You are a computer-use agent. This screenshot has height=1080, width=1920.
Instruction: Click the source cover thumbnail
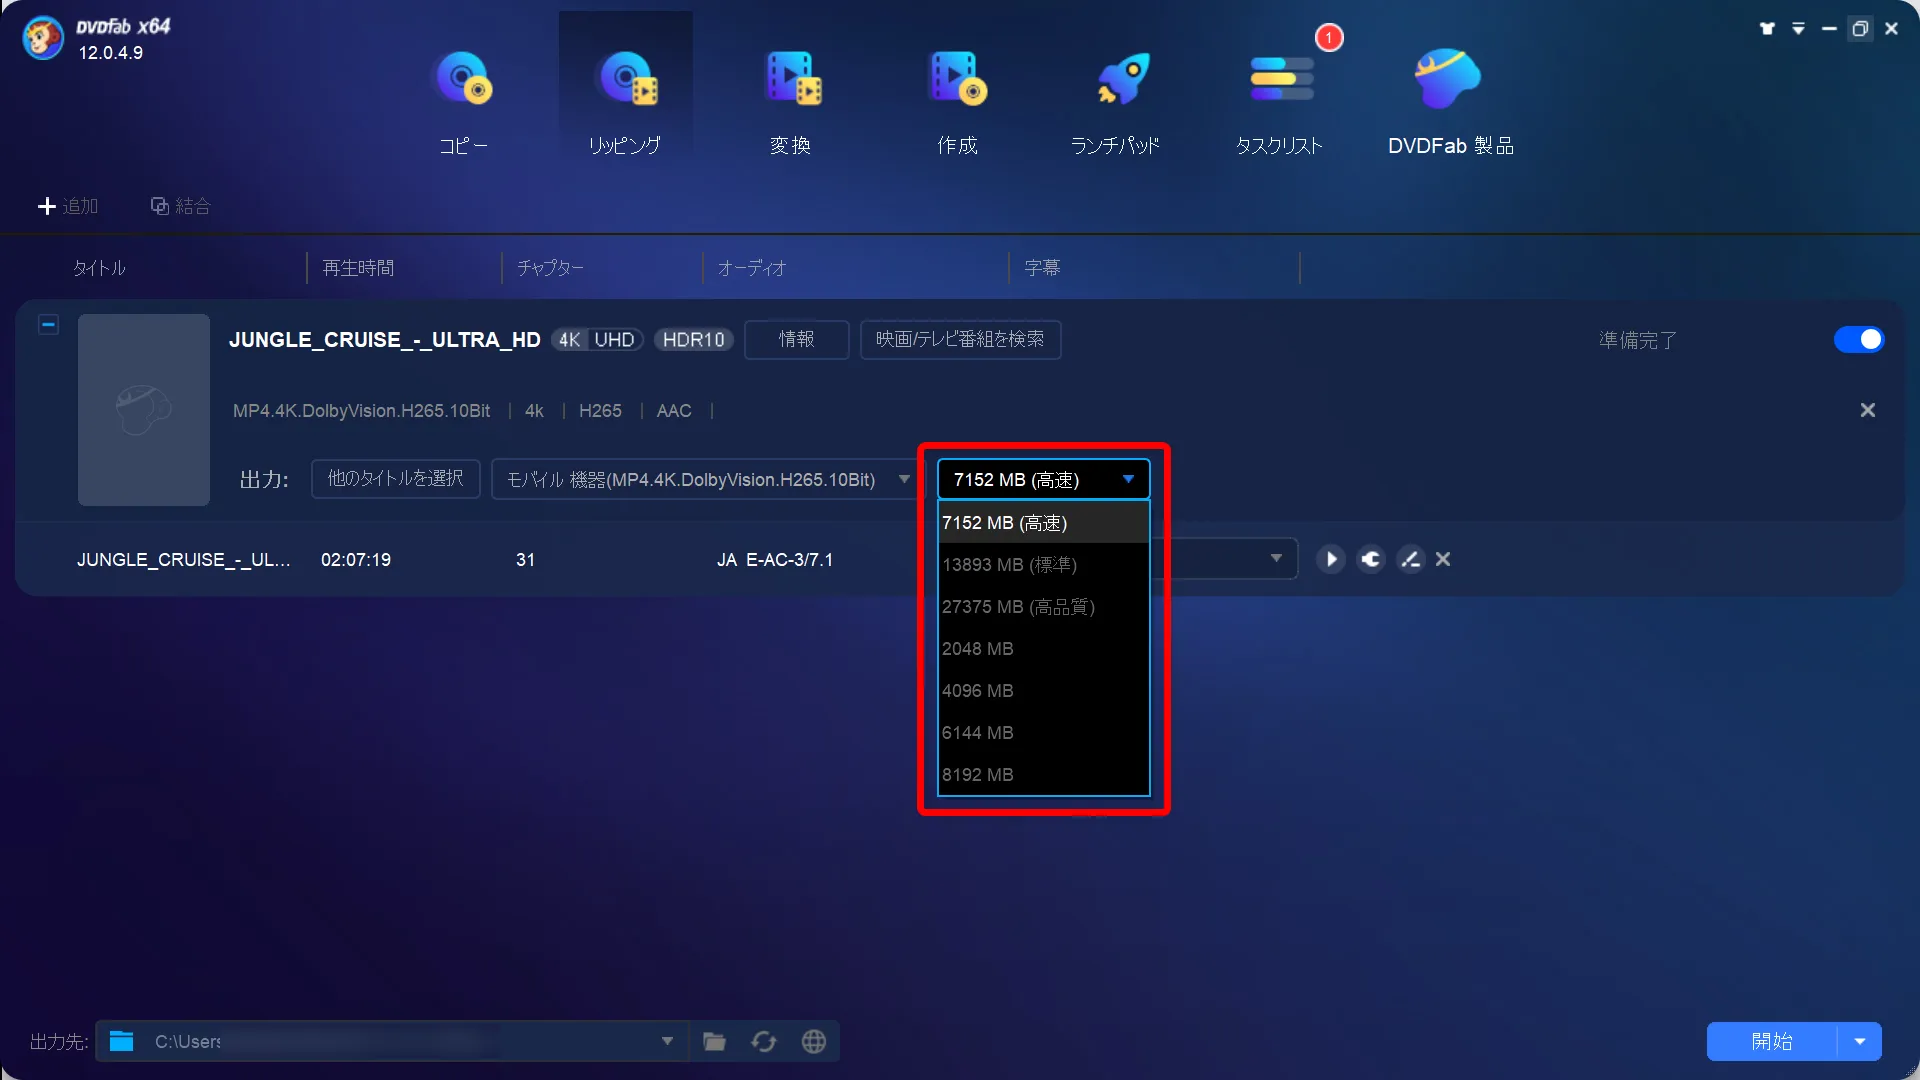pyautogui.click(x=144, y=410)
